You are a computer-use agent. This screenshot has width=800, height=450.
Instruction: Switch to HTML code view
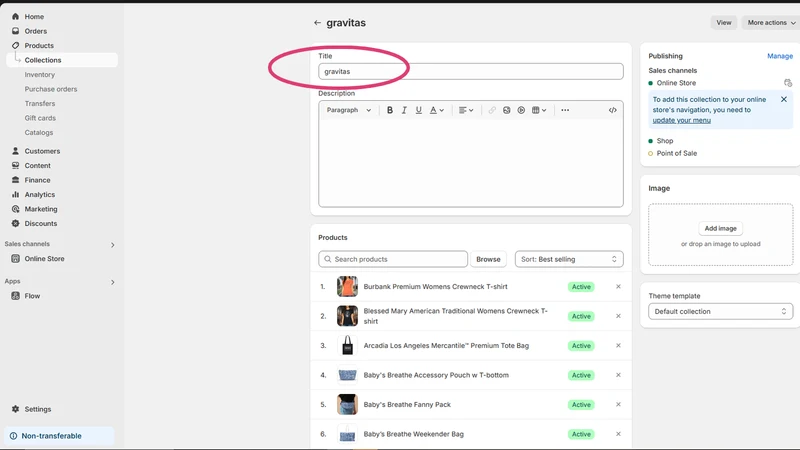(x=613, y=110)
